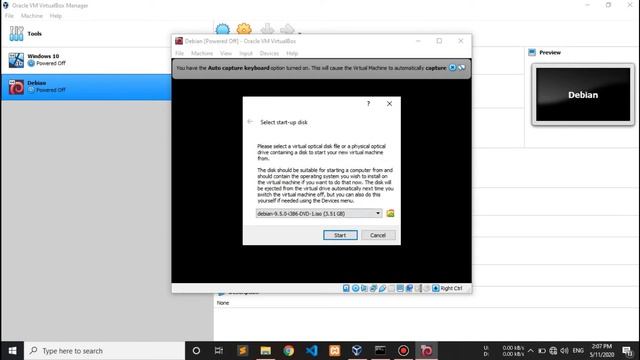
Task: Click the shared folders indicator in status bar
Action: point(391,288)
